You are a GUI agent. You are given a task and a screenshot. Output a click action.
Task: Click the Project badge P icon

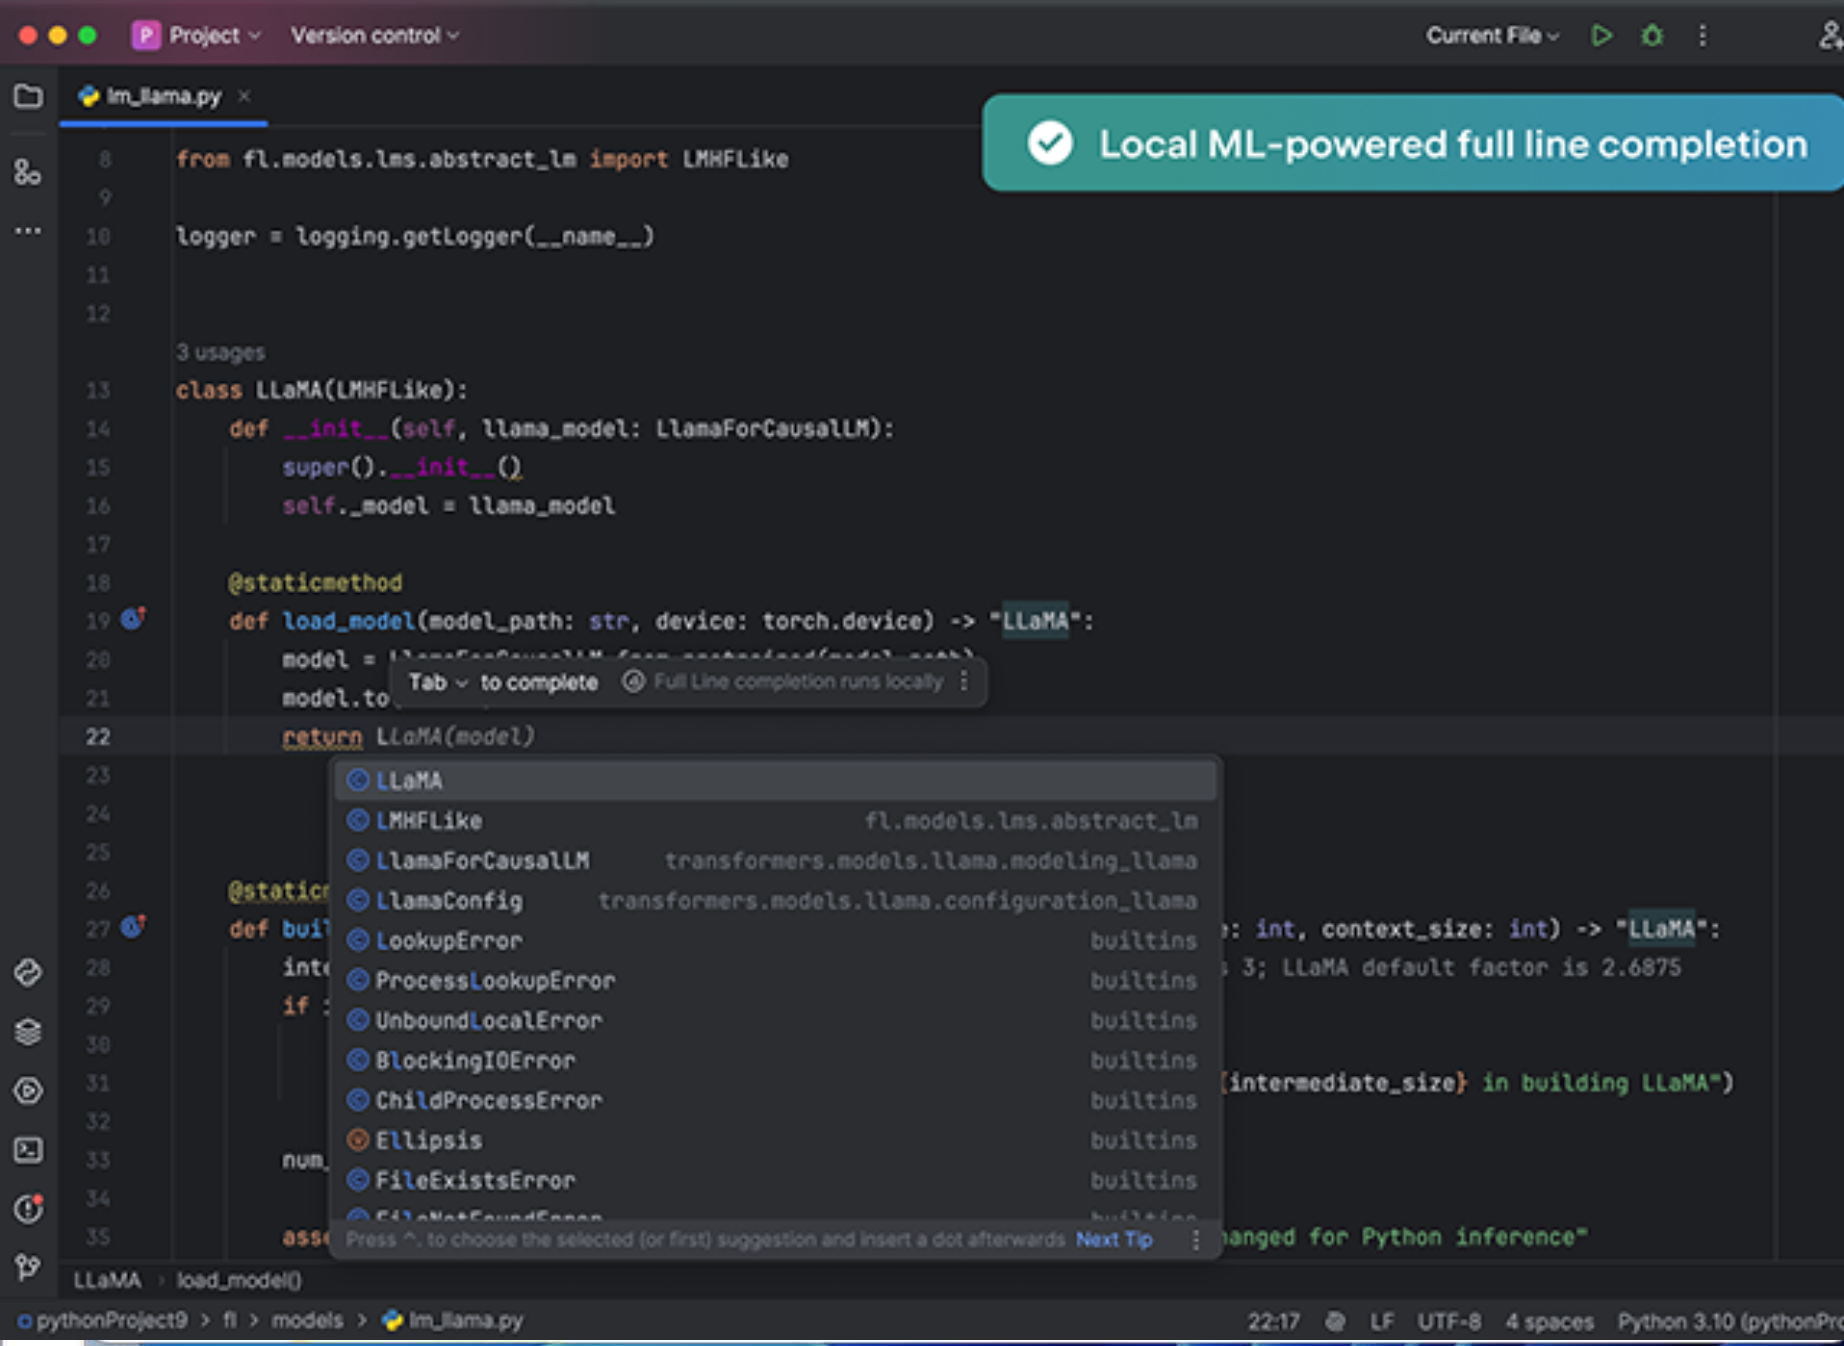click(x=146, y=36)
